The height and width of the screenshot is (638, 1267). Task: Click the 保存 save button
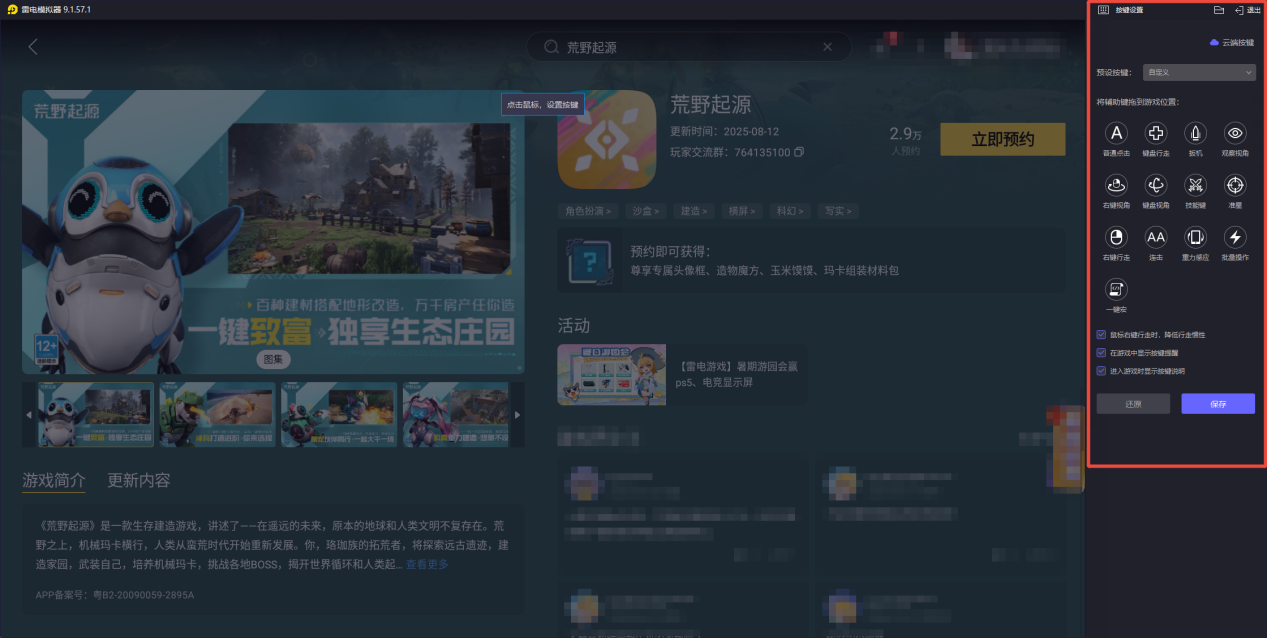point(1218,404)
